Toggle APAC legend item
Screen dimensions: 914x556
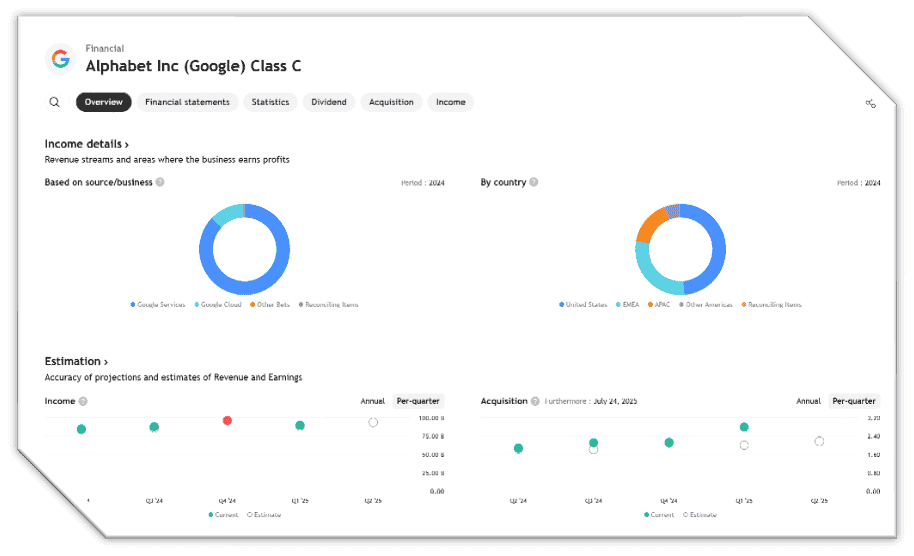[659, 304]
